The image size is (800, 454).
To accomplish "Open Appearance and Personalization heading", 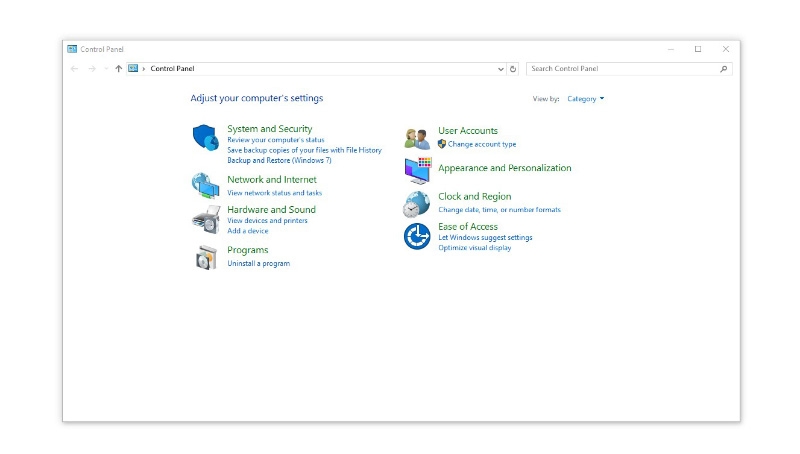I will (x=505, y=168).
